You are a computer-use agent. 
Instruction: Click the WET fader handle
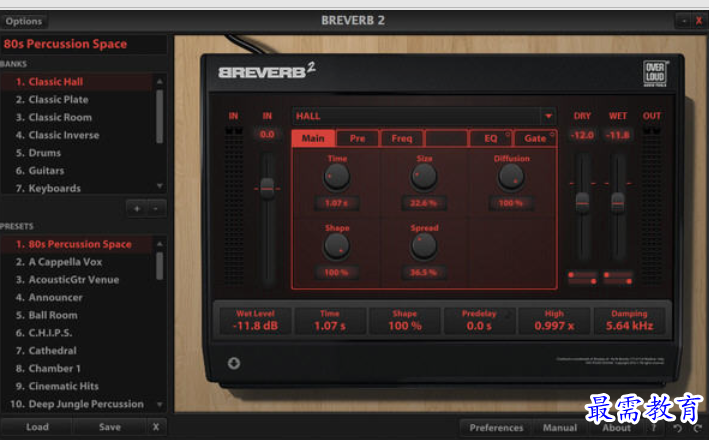pyautogui.click(x=618, y=202)
